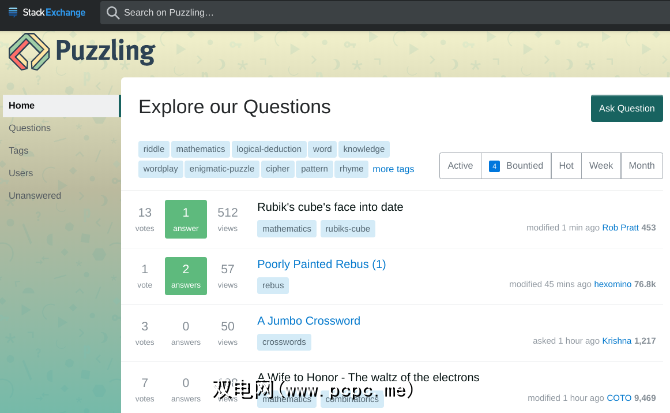Open Questions in the sidebar
This screenshot has width=670, height=413.
click(x=29, y=128)
